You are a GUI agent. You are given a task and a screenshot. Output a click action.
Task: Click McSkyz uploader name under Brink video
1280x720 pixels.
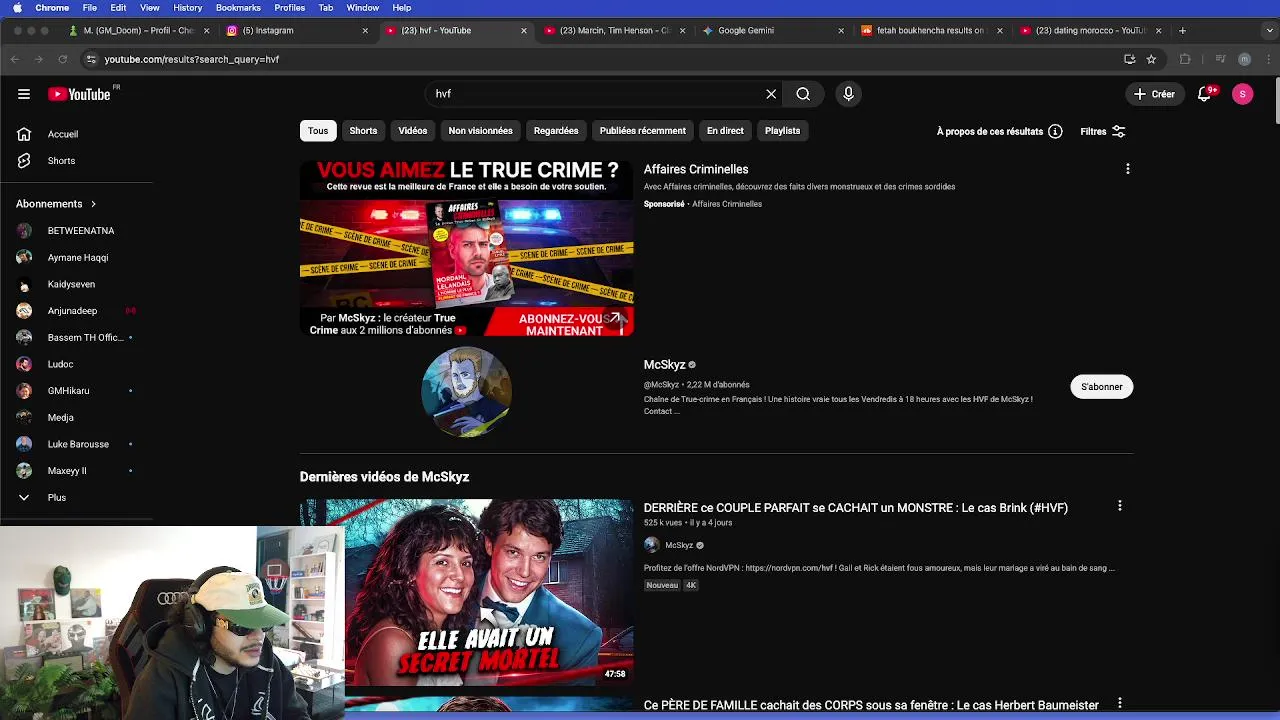(679, 545)
